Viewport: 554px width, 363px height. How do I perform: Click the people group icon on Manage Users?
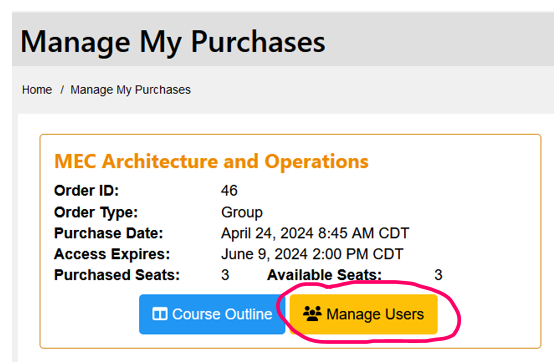pos(312,314)
